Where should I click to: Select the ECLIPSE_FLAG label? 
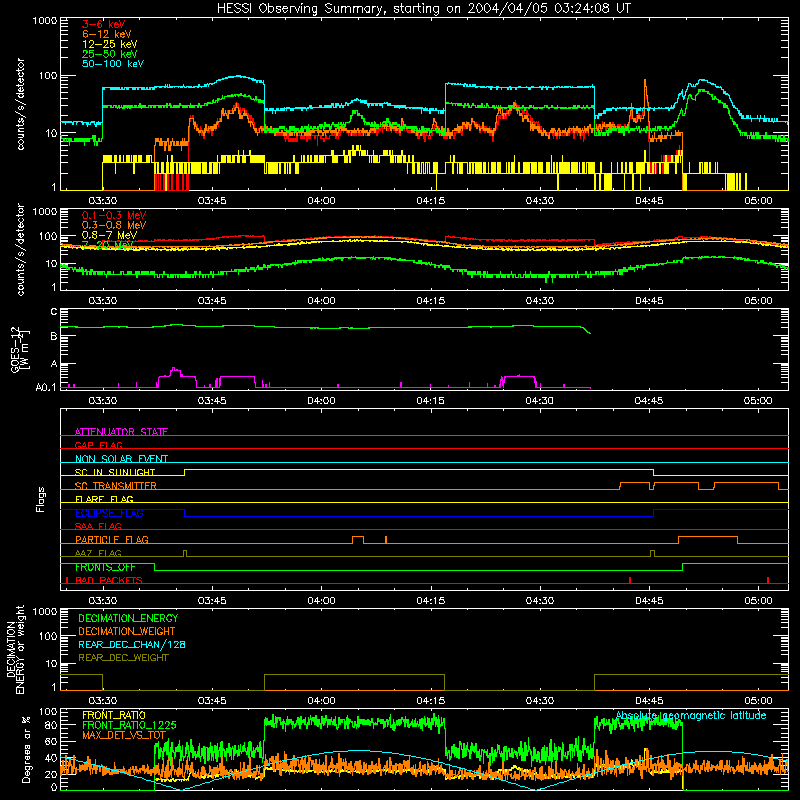coord(109,513)
